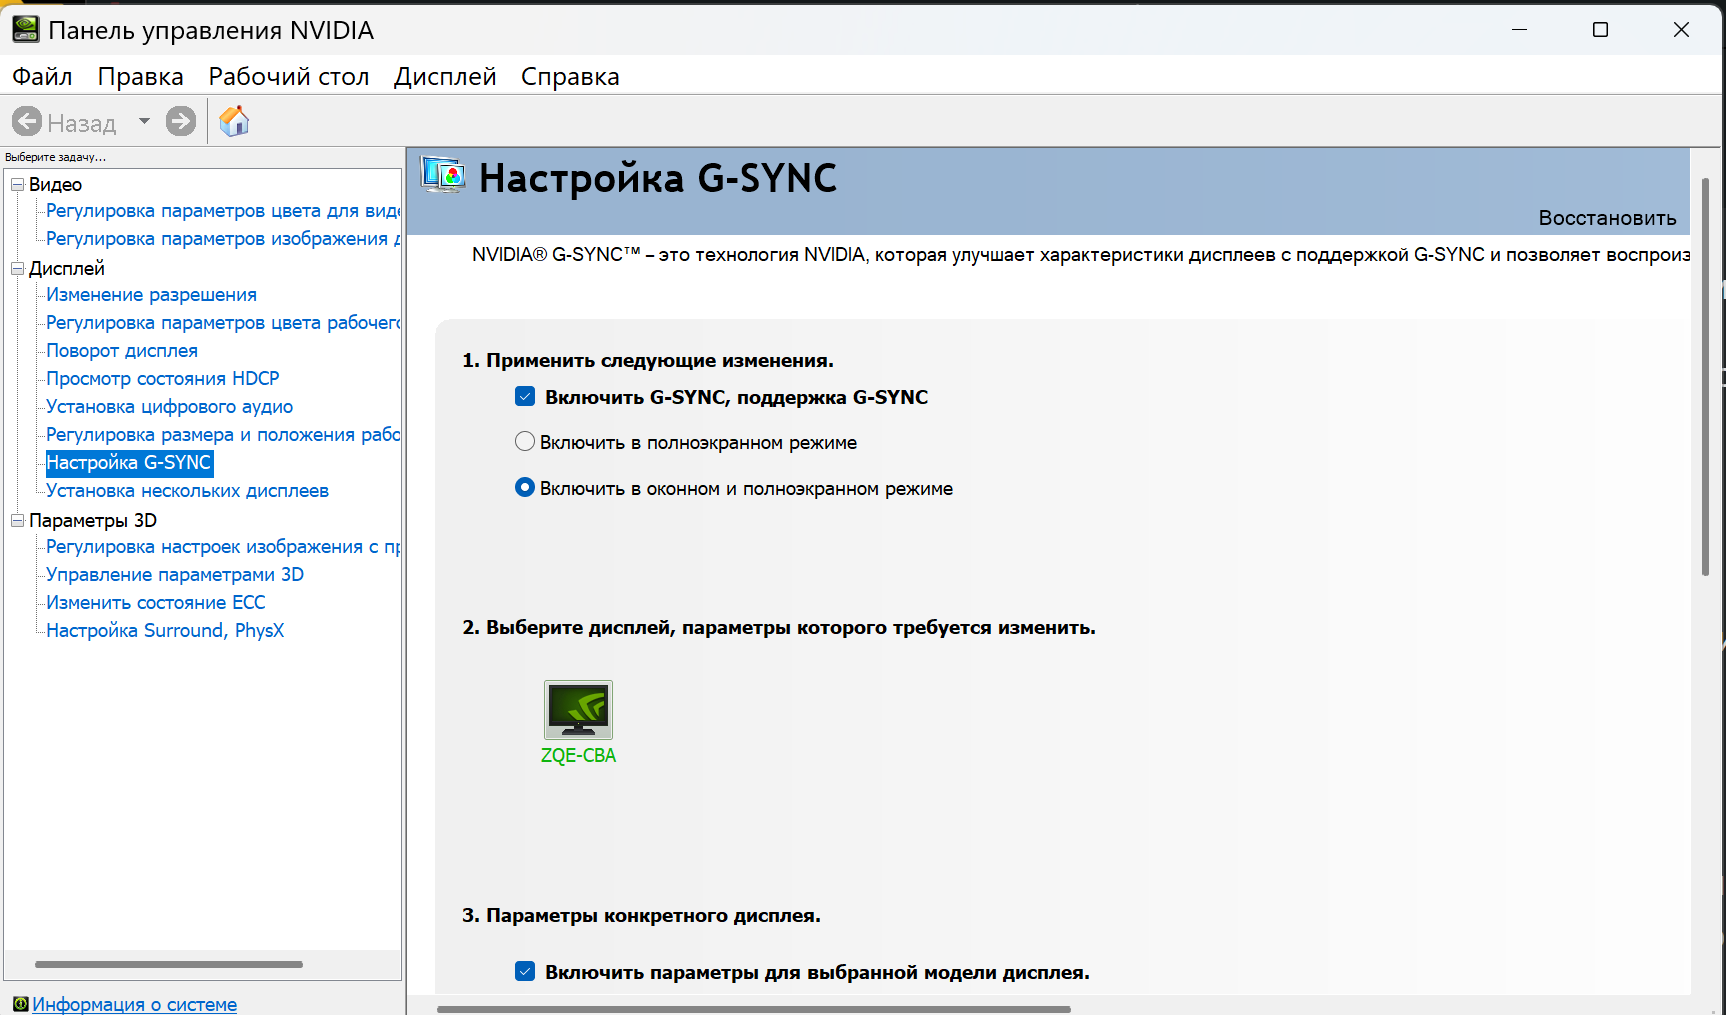Click the Forward arrow icon
This screenshot has height=1015, width=1726.
(181, 122)
